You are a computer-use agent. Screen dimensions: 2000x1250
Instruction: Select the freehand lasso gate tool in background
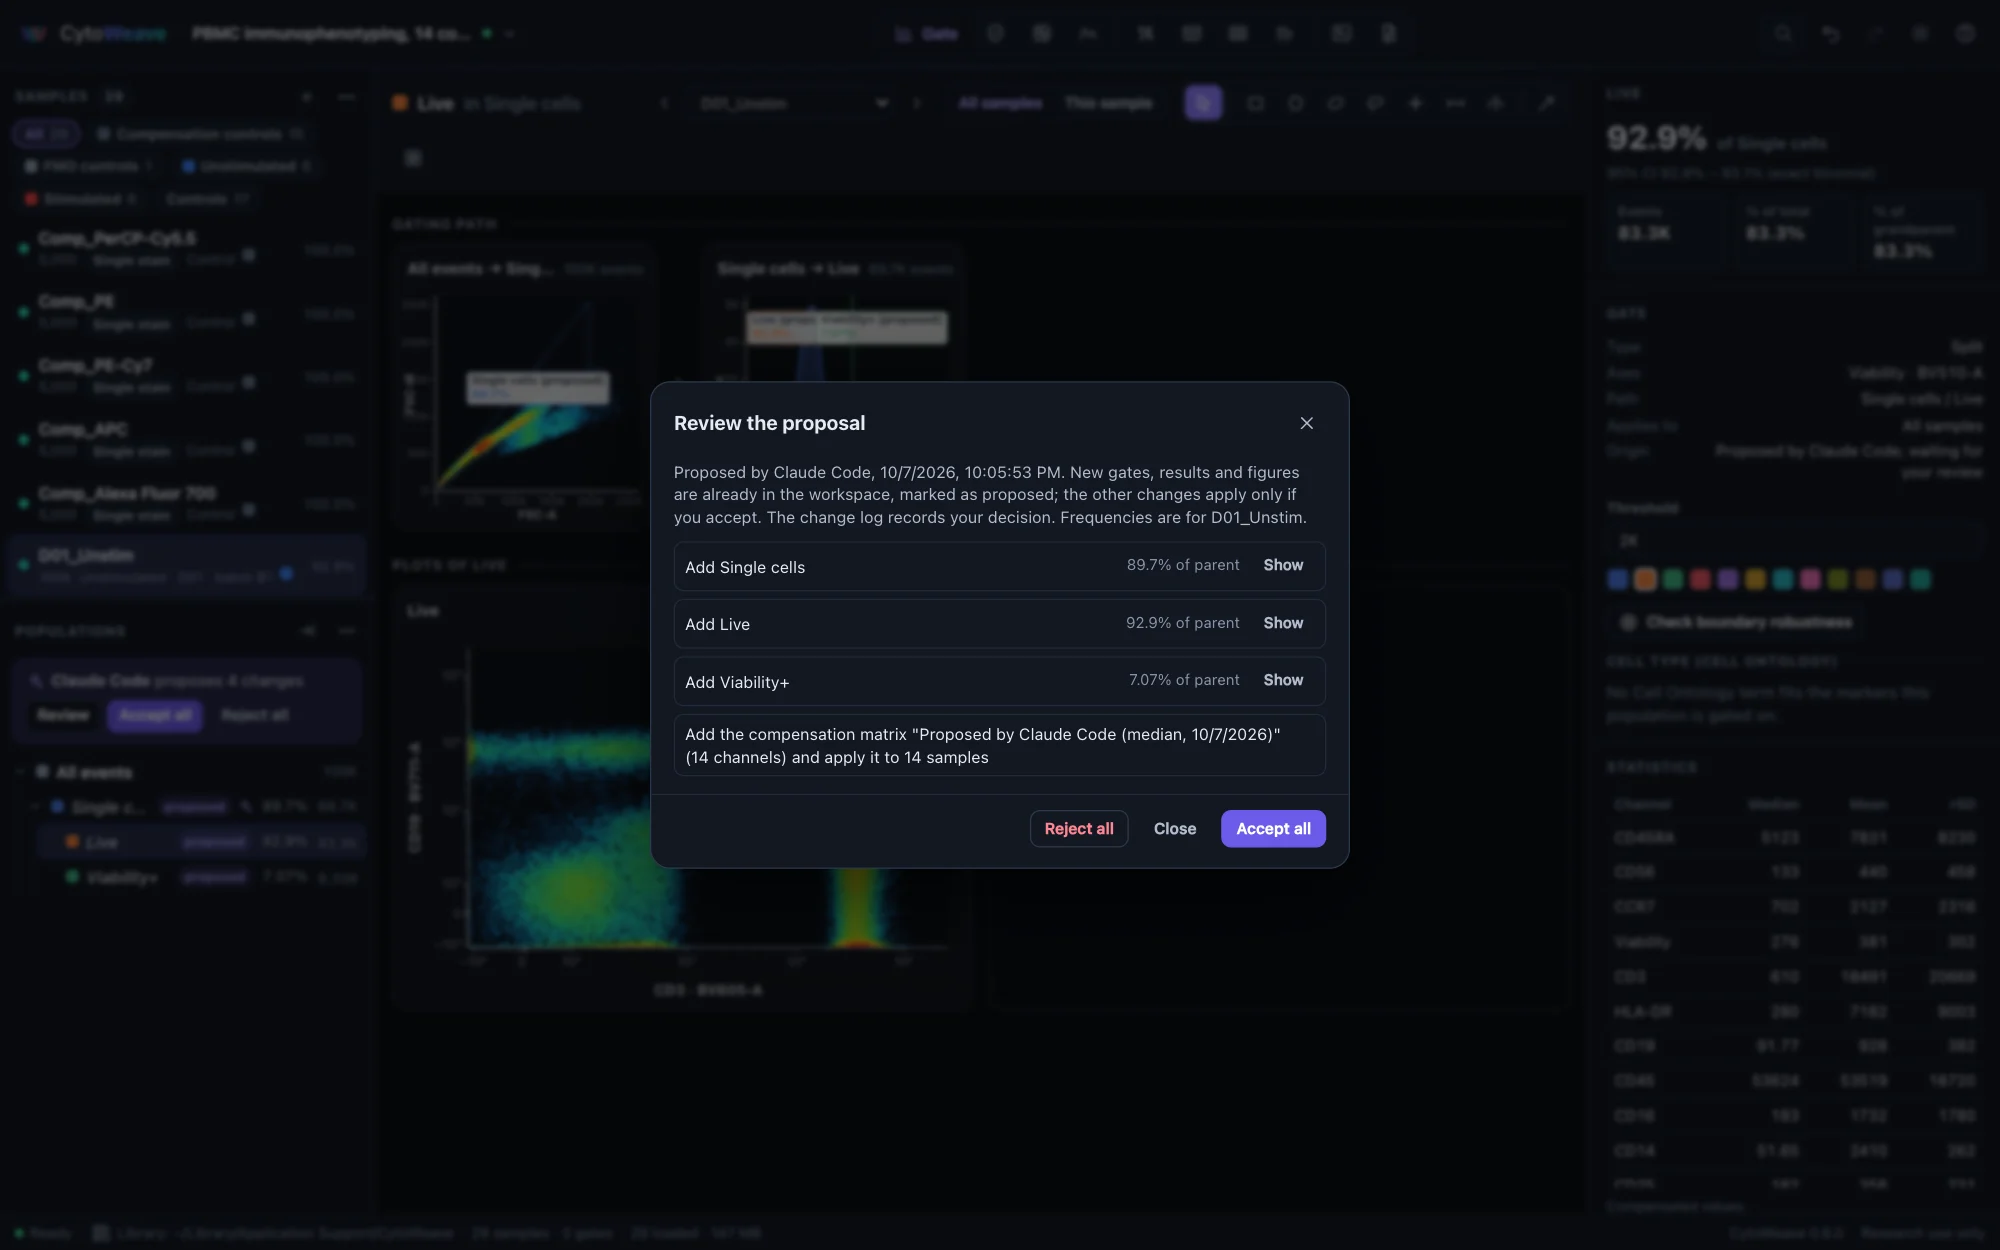pos(1376,103)
